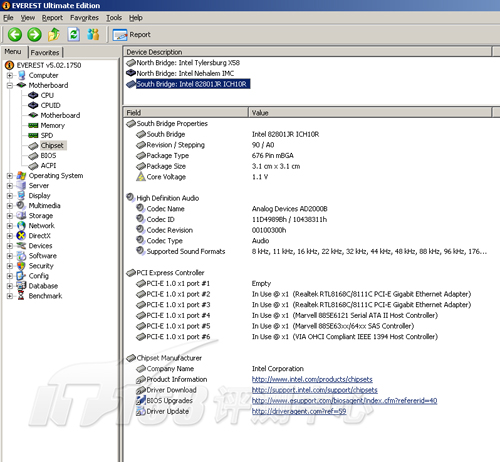
Task: Open the support.intel.com chipsets link
Action: (x=314, y=390)
